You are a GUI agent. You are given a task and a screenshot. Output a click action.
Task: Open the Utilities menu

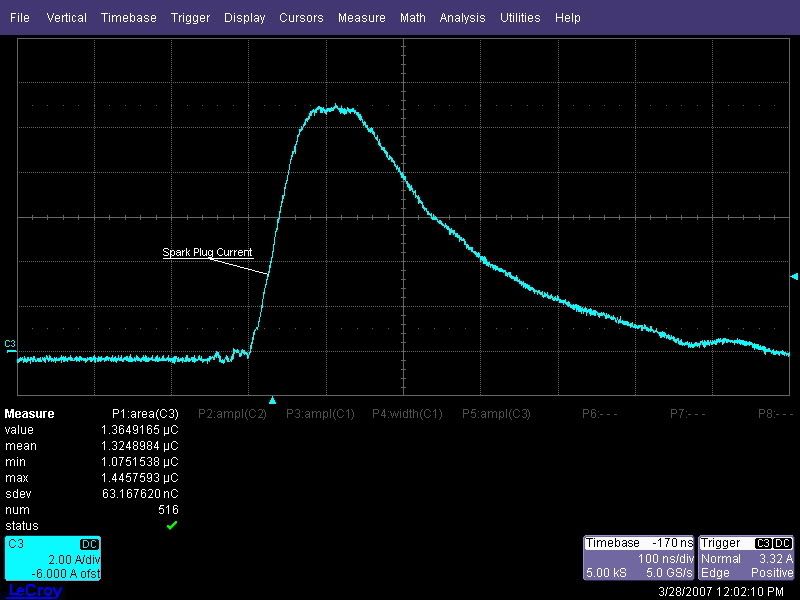click(x=520, y=18)
